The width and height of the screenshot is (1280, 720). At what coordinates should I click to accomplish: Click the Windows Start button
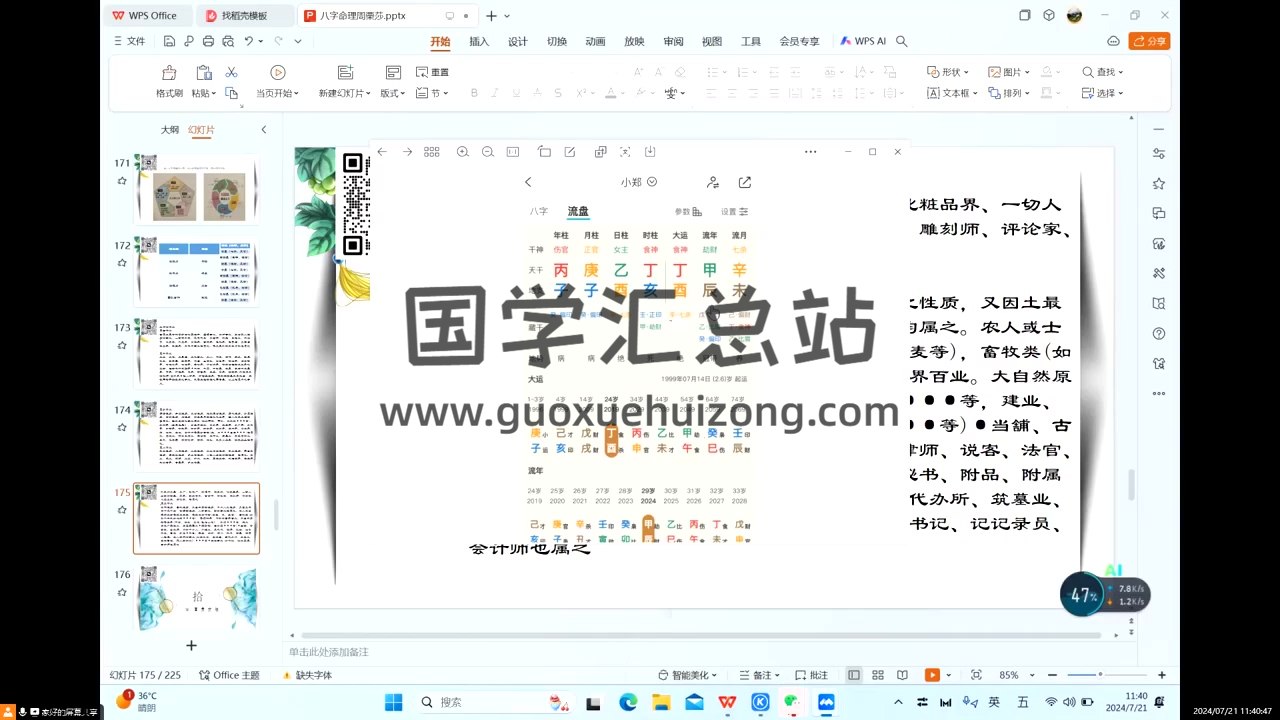394,702
